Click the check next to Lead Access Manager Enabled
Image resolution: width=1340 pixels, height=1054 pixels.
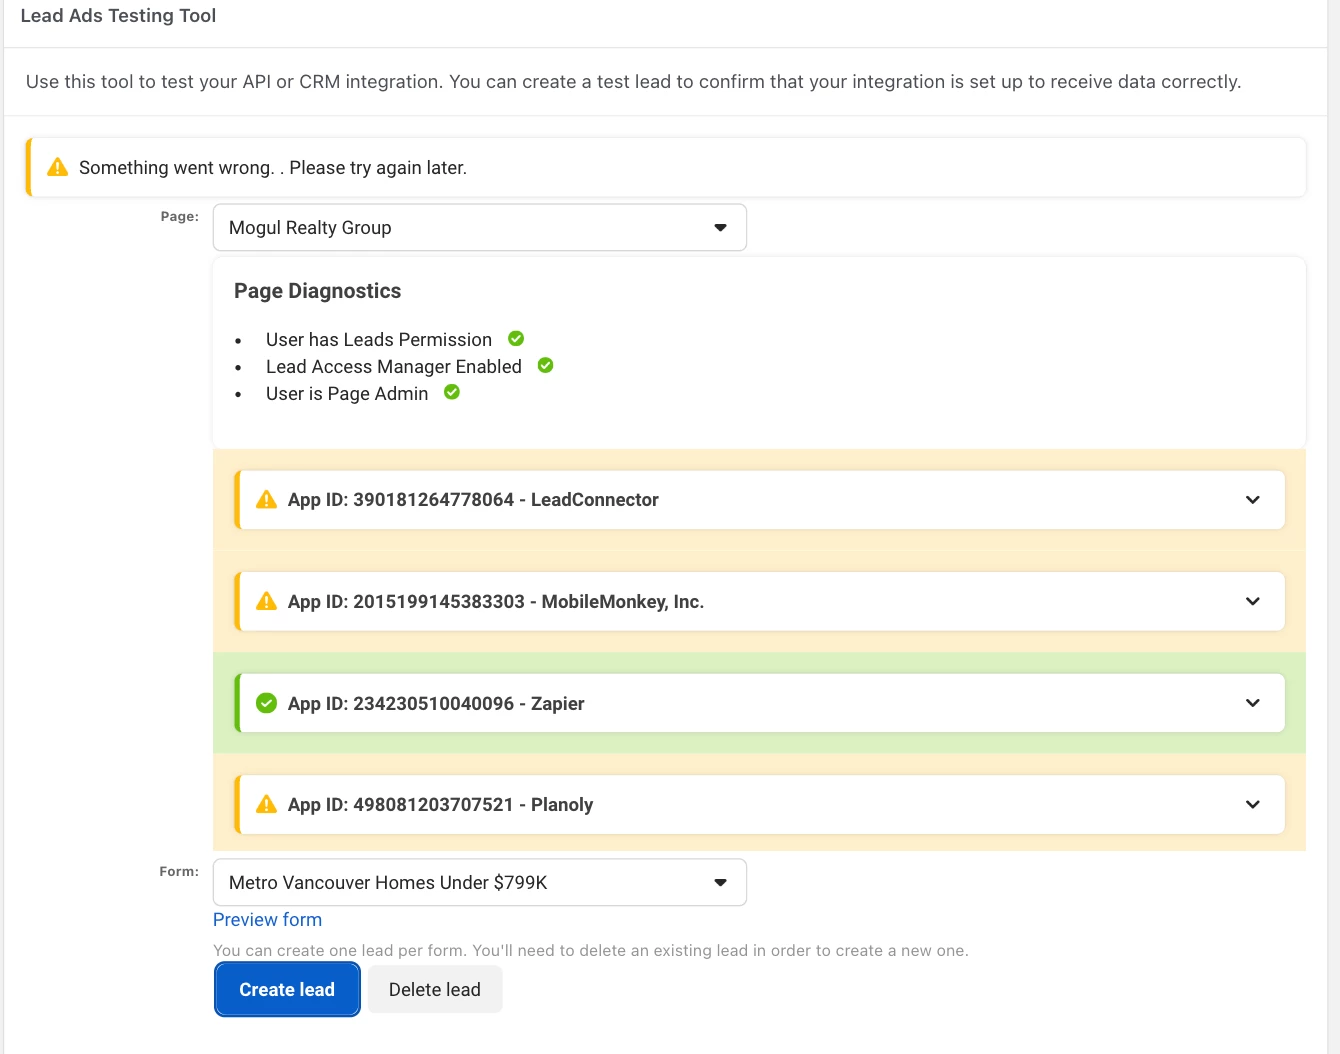[x=545, y=366]
